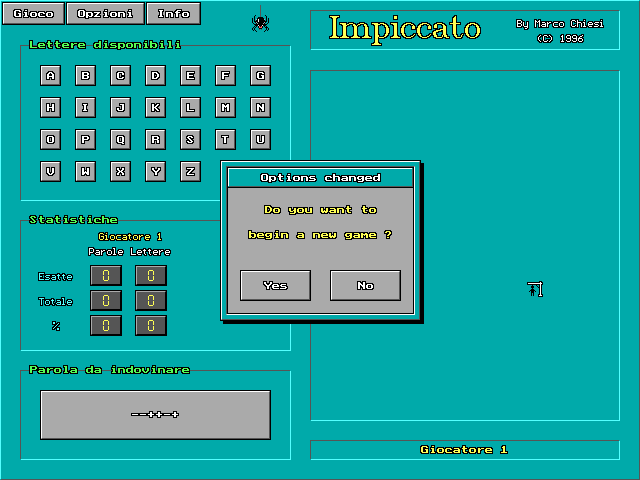This screenshot has width=640, height=480.
Task: Select letter J tile
Action: coord(120,107)
